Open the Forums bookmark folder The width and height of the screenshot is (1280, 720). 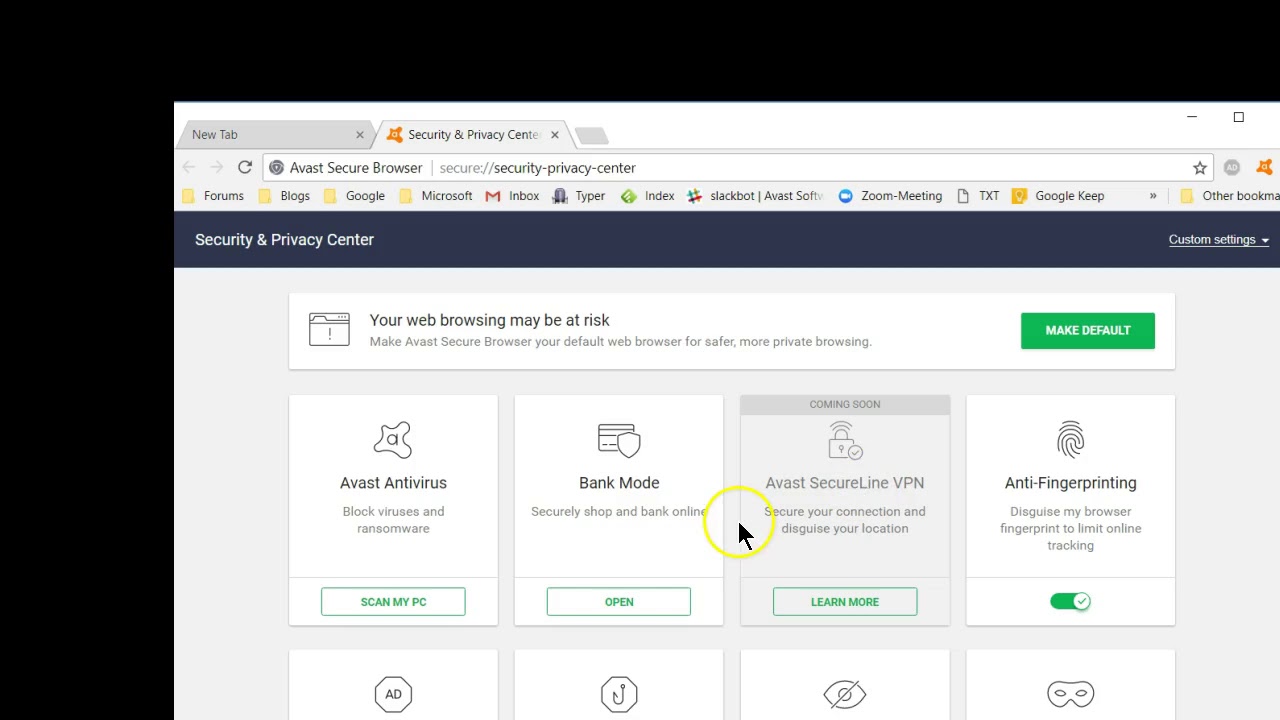tap(213, 196)
